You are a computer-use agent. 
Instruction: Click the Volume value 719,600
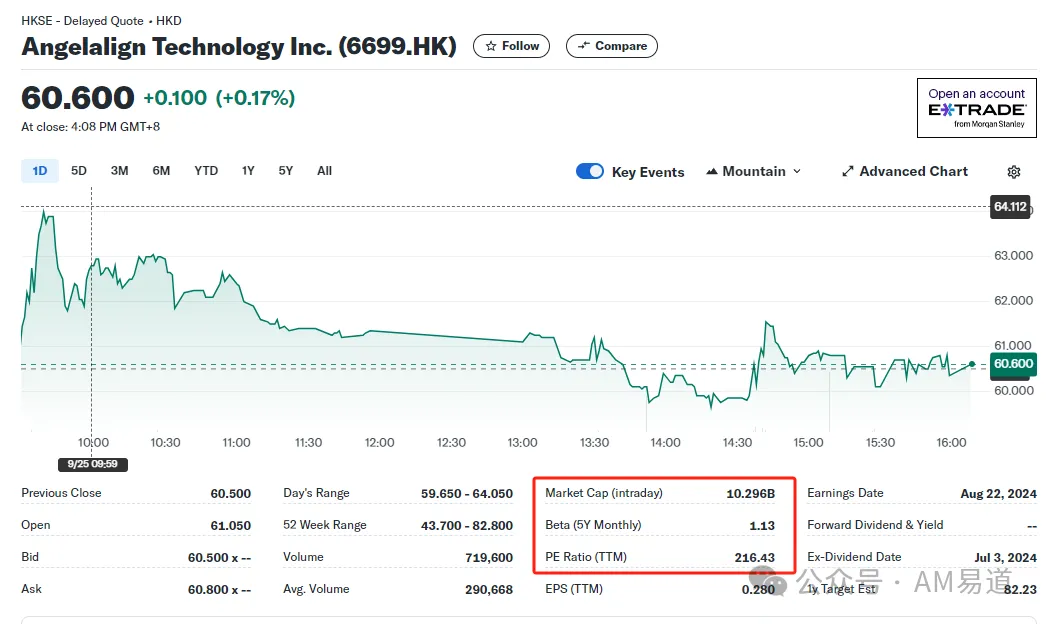pyautogui.click(x=489, y=558)
